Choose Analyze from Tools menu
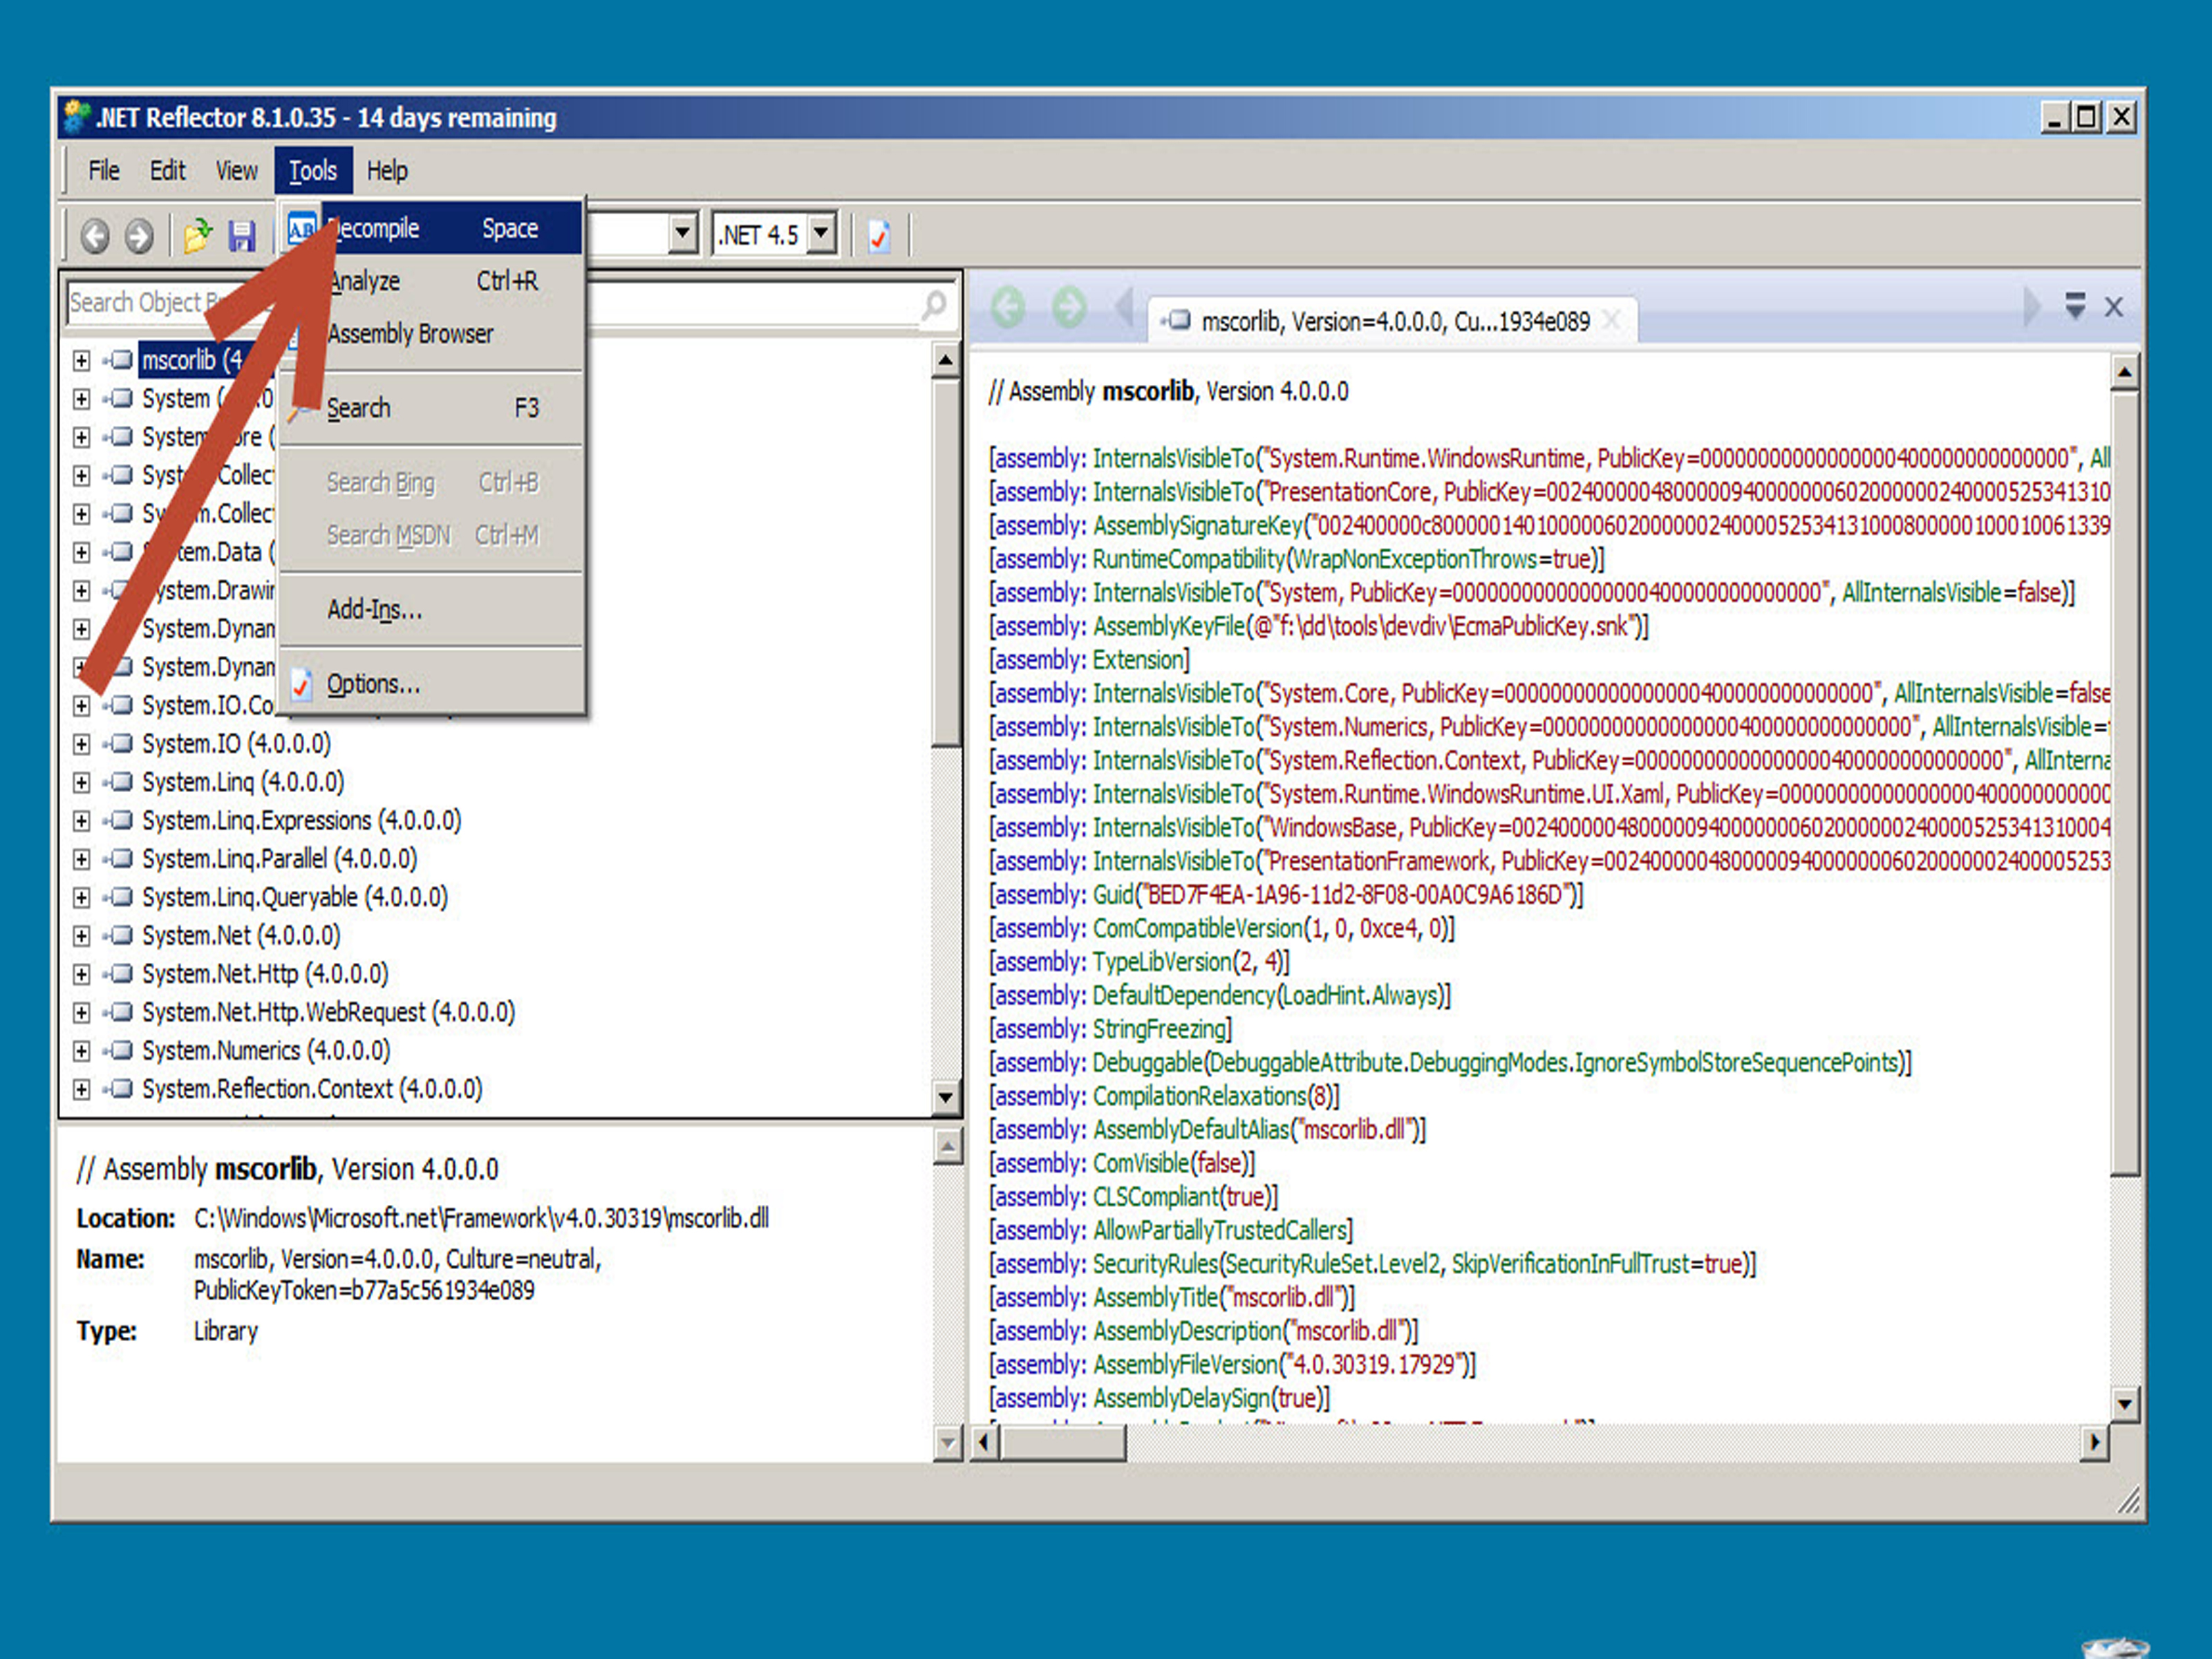Image resolution: width=2212 pixels, height=1659 pixels. pos(432,281)
